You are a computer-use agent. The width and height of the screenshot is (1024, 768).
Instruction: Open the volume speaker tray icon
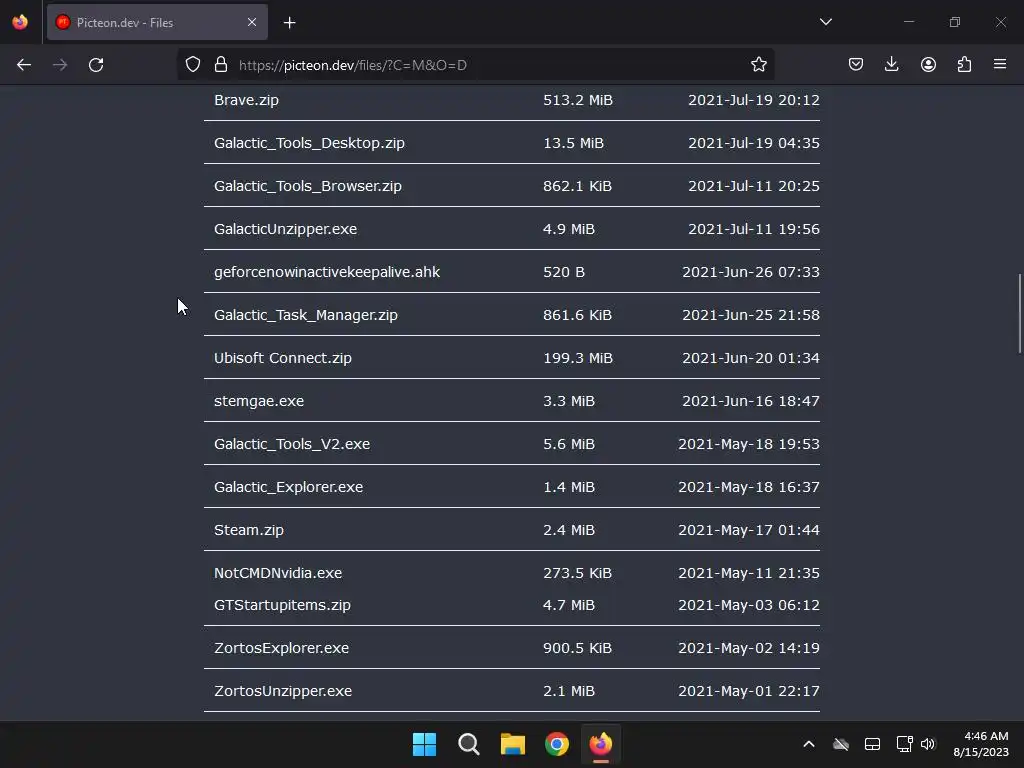[928, 744]
